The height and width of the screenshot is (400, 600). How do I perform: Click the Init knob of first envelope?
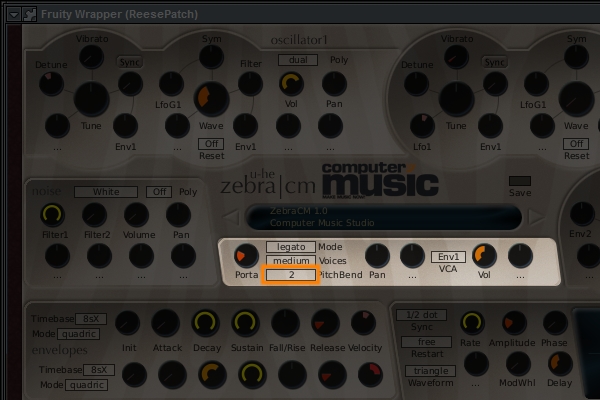tap(127, 323)
